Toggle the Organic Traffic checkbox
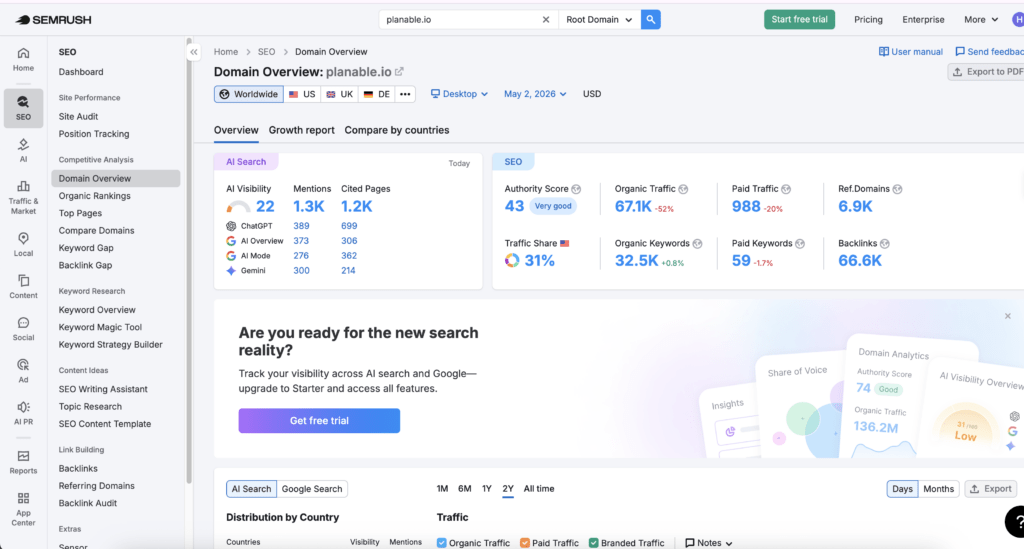This screenshot has height=549, width=1024. pyautogui.click(x=441, y=543)
